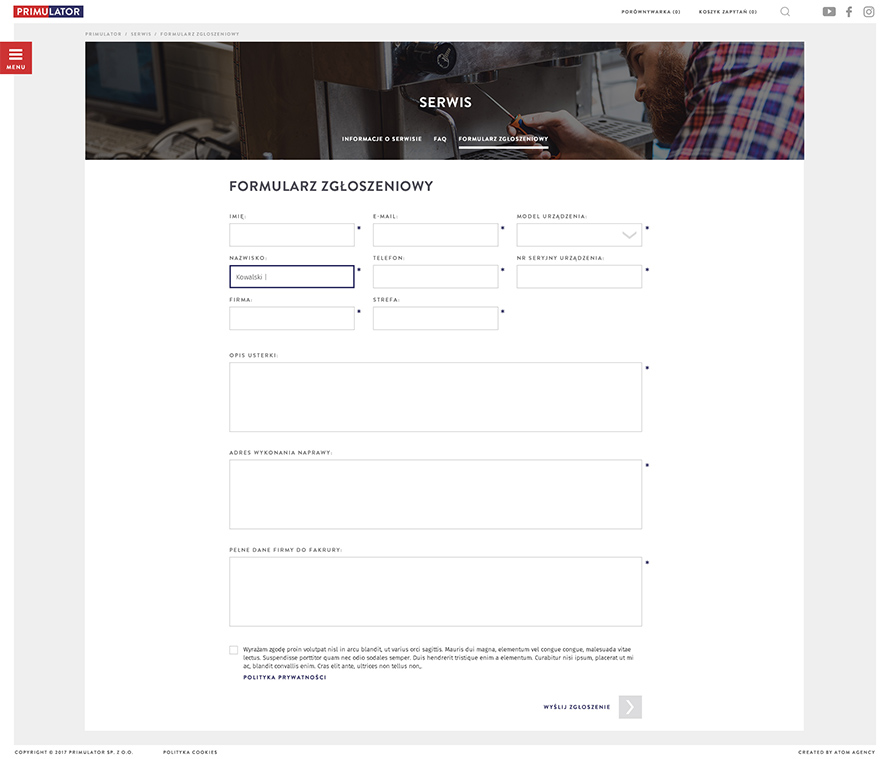Click into the Opis usterki textarea
The image size is (890, 759).
coord(435,397)
